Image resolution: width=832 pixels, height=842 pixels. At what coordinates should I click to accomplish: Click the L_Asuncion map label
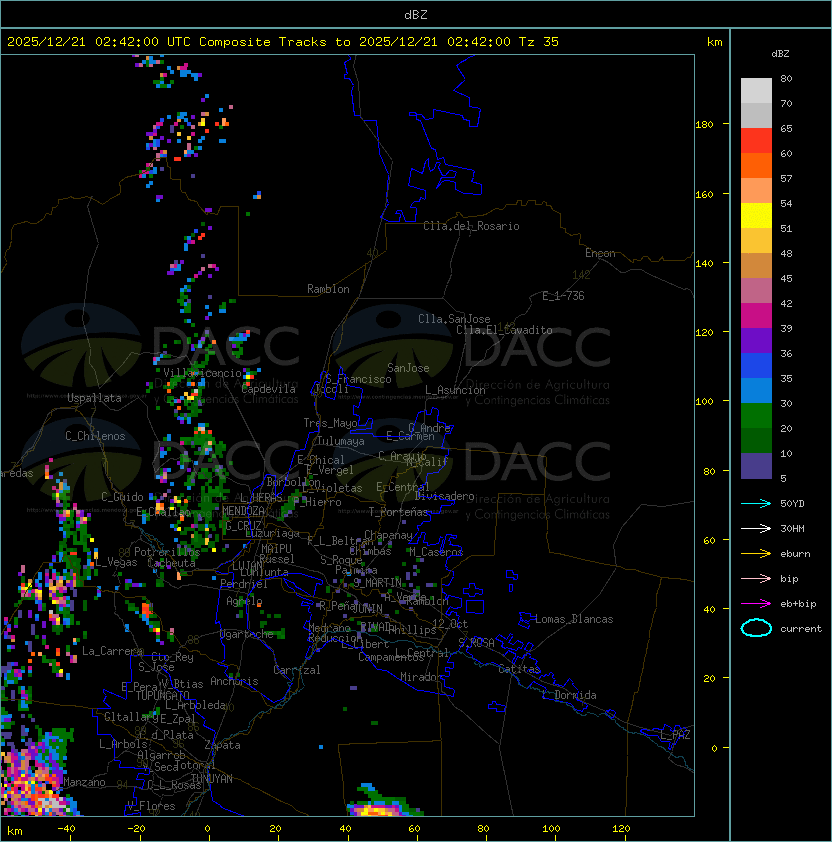point(455,390)
